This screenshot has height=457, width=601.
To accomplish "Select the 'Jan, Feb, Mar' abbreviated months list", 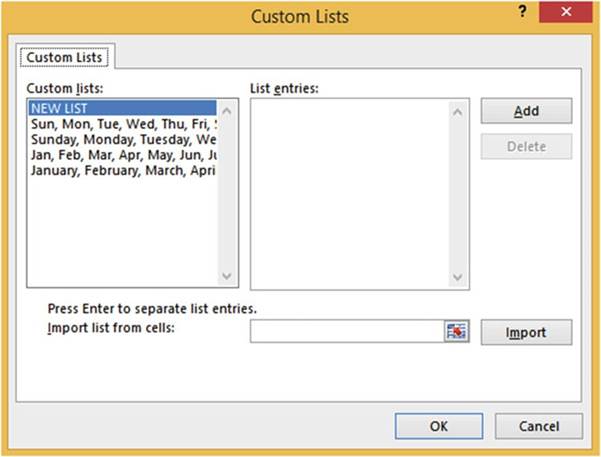I will (x=124, y=155).
